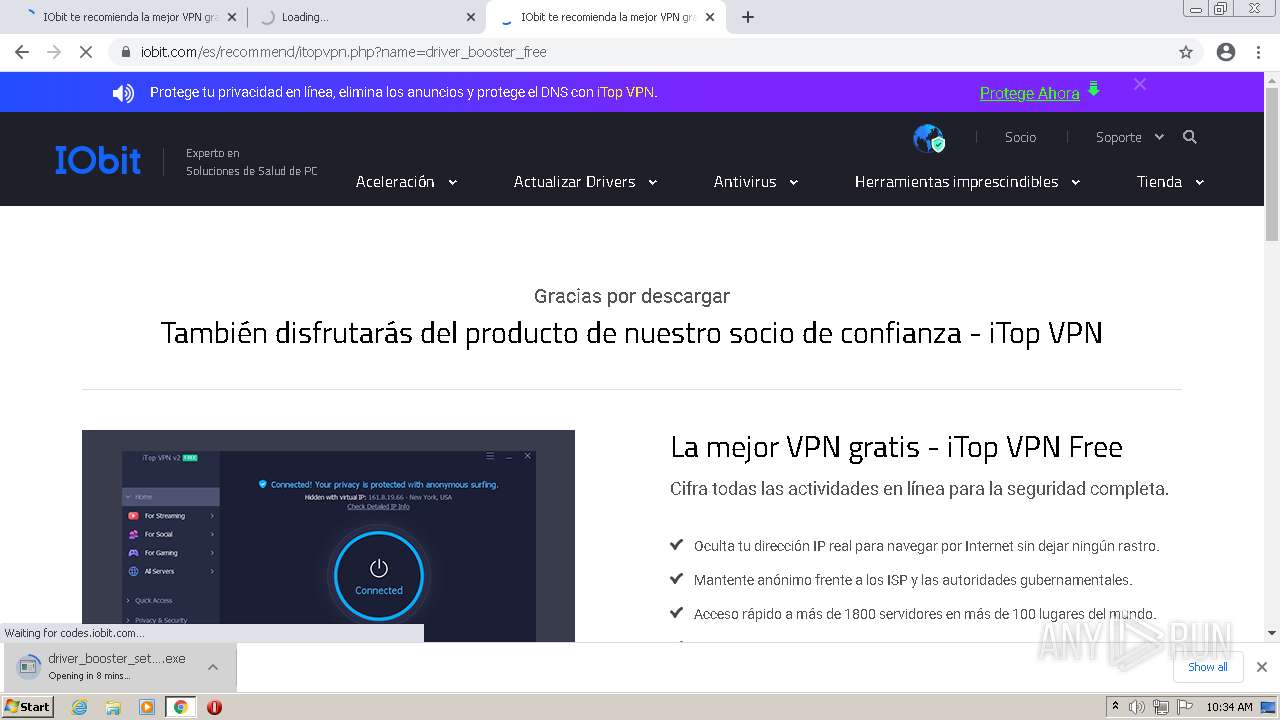Click the red antivirus taskbar icon
This screenshot has width=1280, height=720.
(214, 707)
